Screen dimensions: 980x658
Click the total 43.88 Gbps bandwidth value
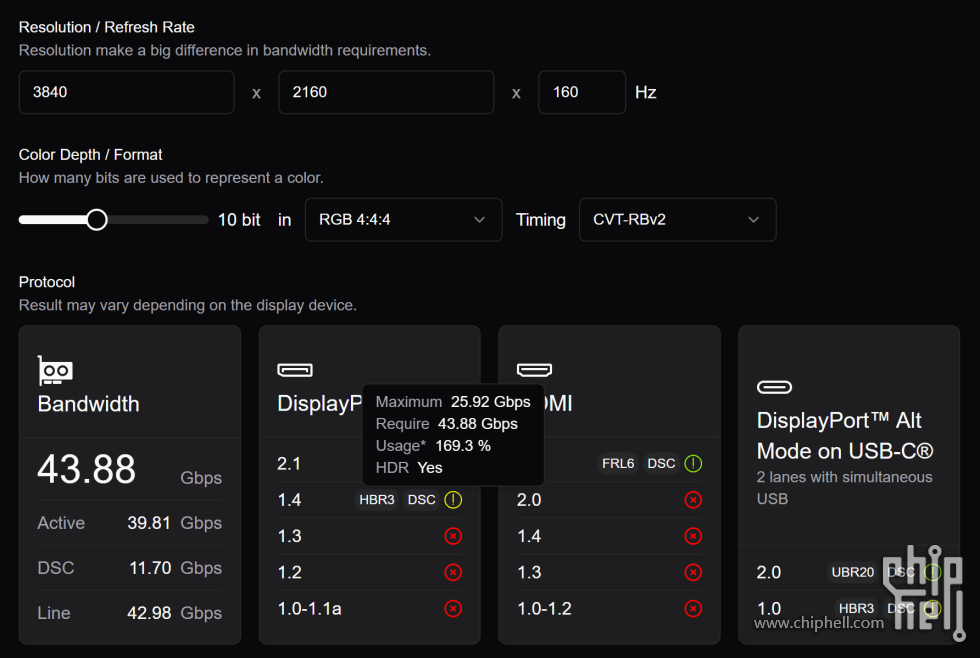pyautogui.click(x=86, y=469)
